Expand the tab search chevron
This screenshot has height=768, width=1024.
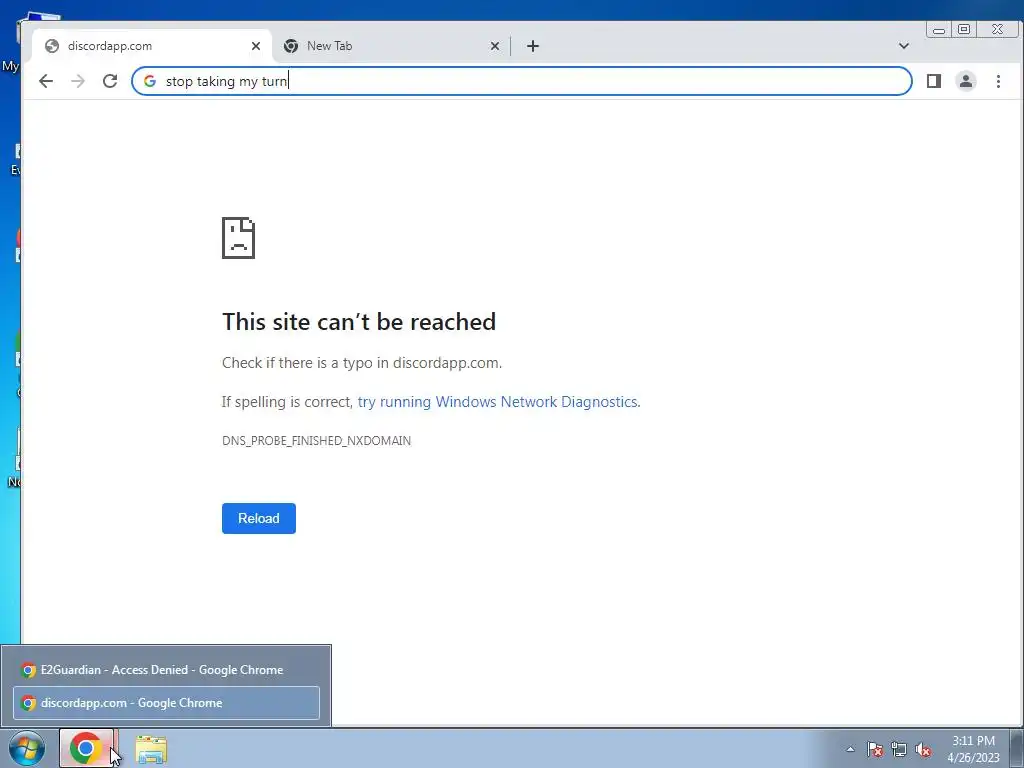904,46
